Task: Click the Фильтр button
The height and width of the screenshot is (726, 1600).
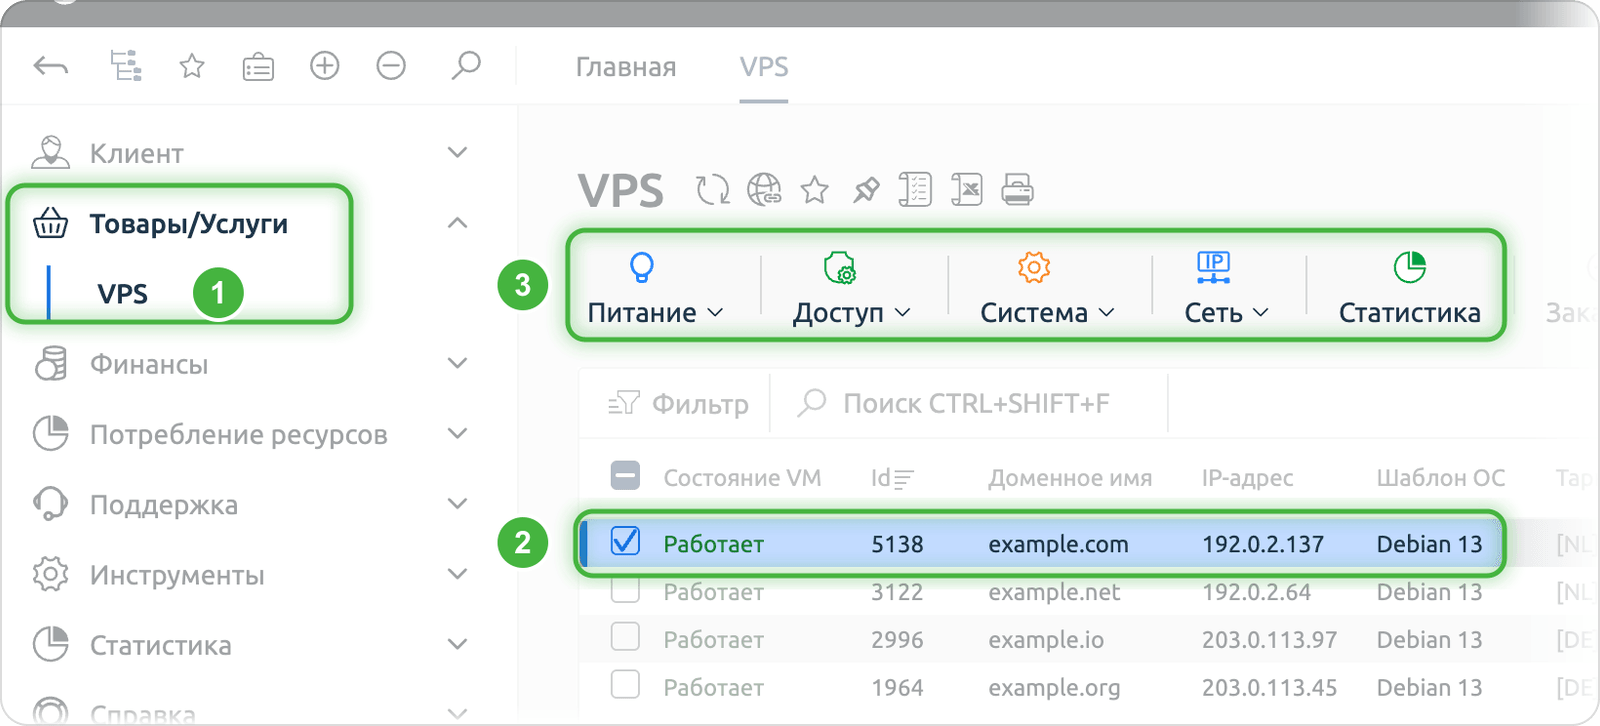Action: click(678, 403)
